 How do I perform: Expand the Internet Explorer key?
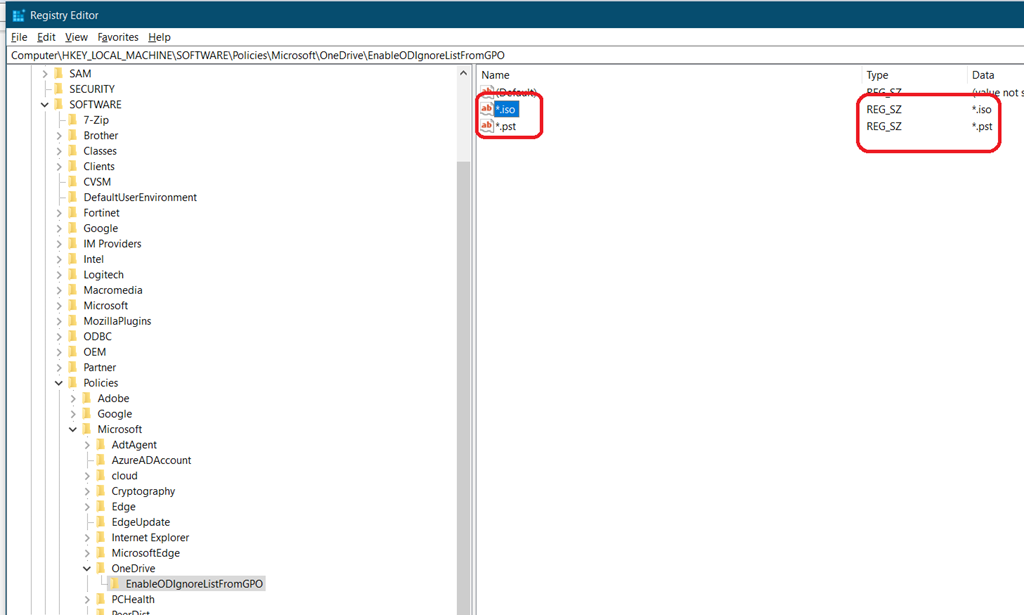pos(87,538)
